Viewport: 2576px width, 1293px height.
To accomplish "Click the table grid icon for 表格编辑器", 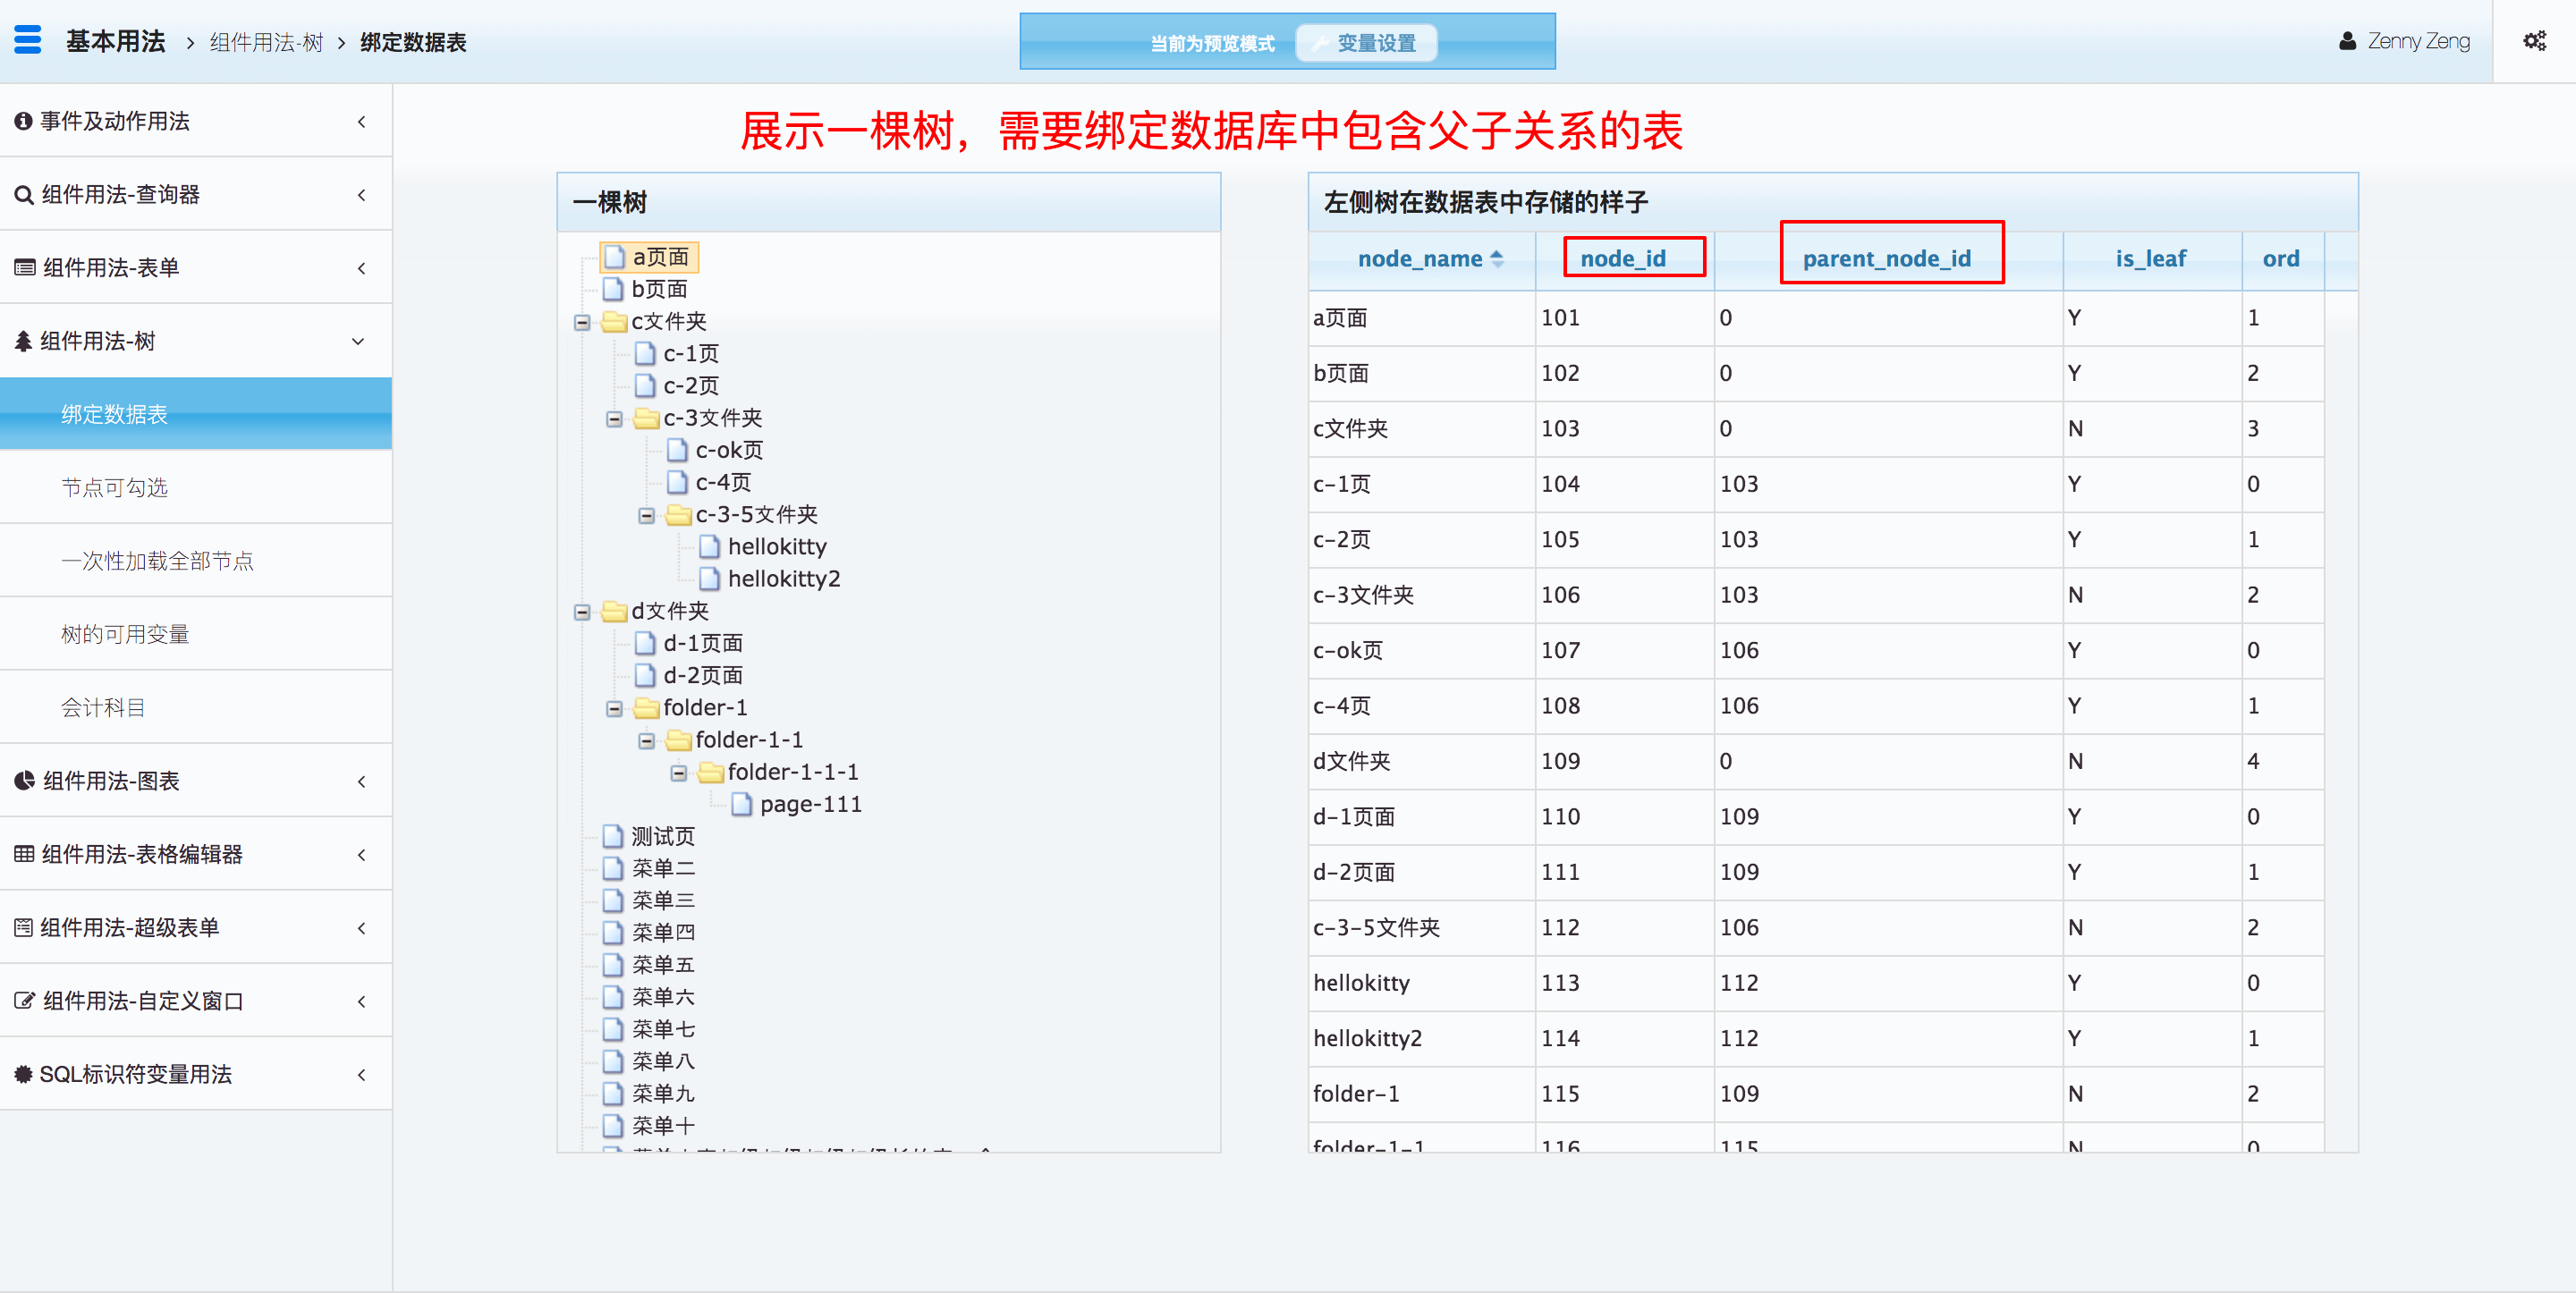I will point(24,854).
